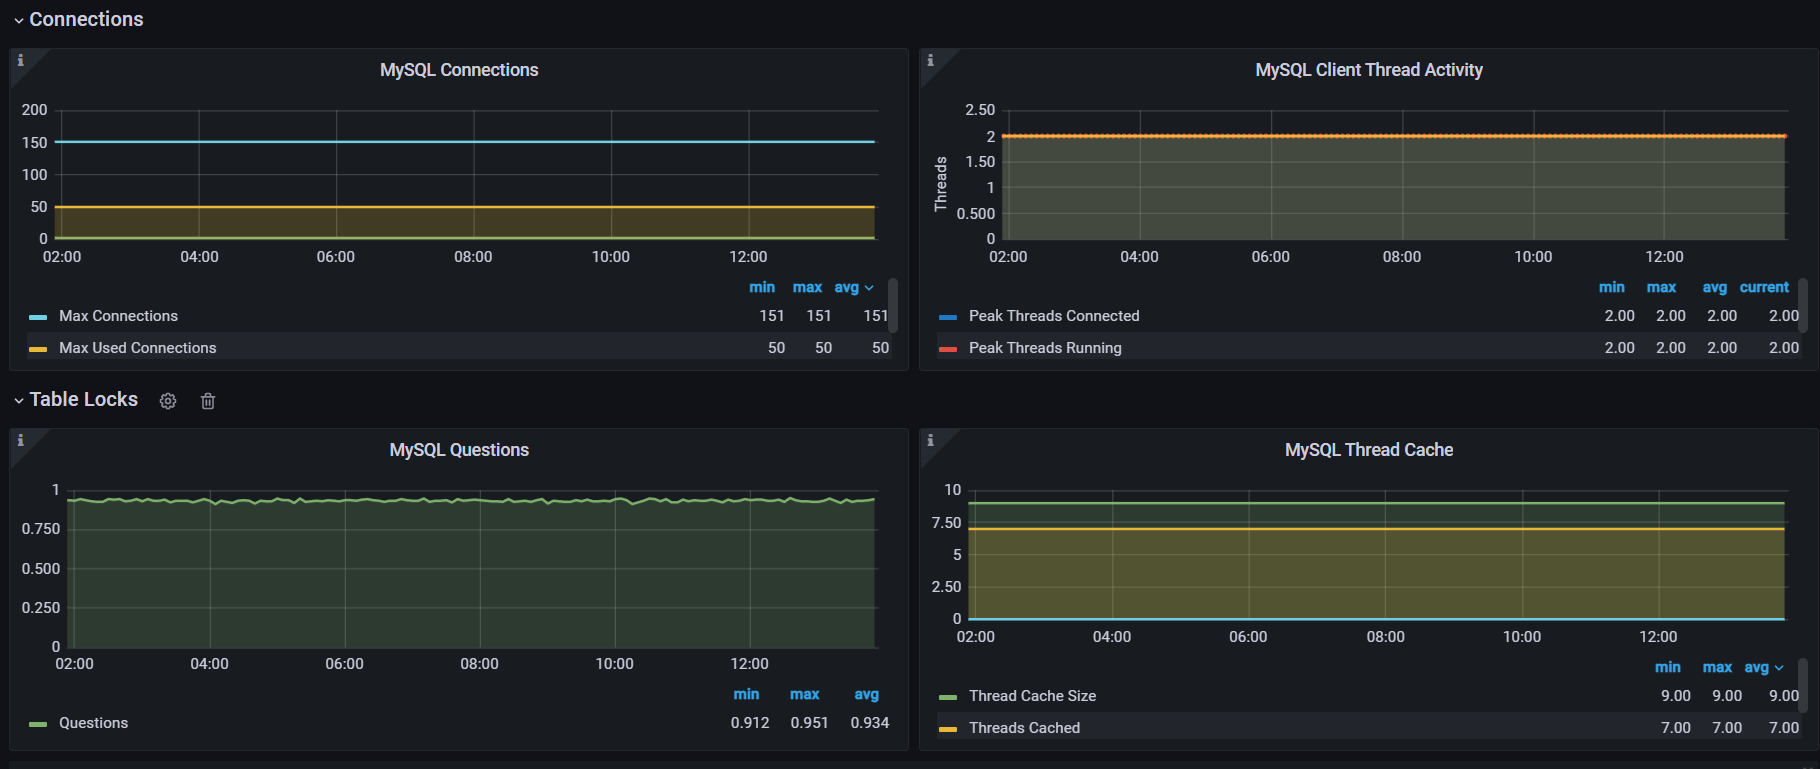The image size is (1820, 769).
Task: Sort Client Thread Activity legend by min
Action: click(1612, 287)
